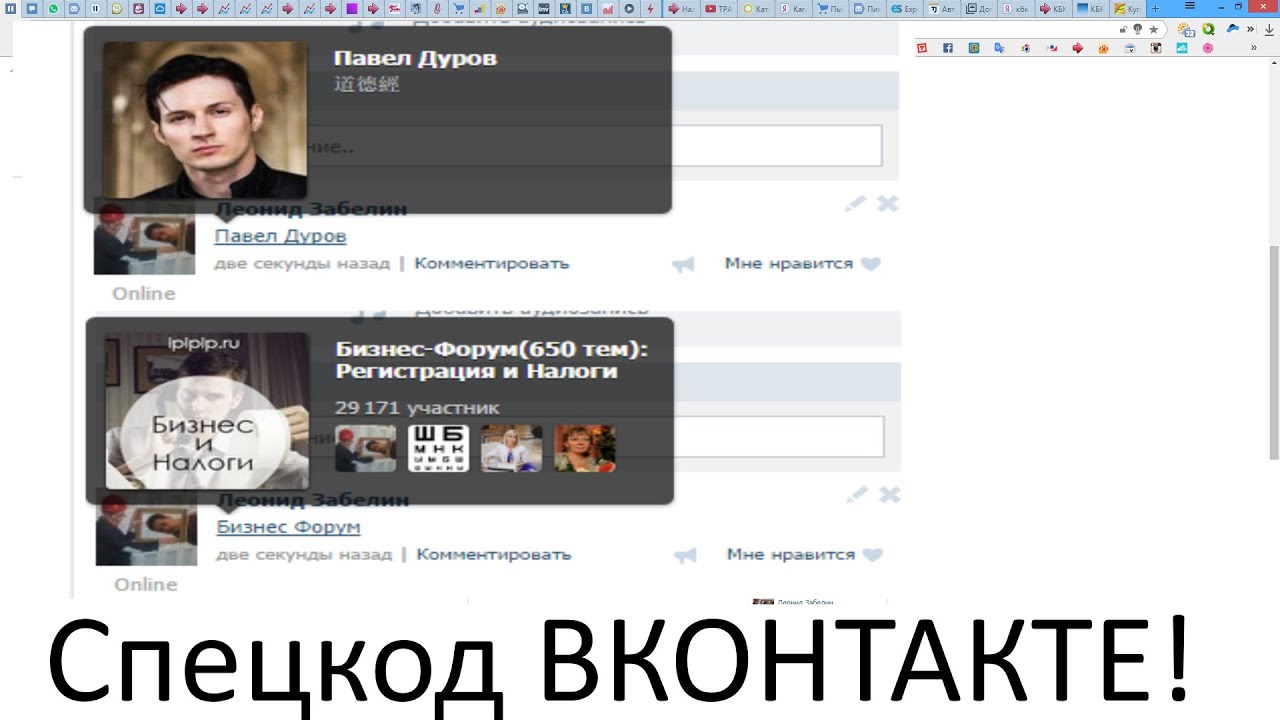This screenshot has height=720, width=1280.
Task: Open the red arrow bookmark in bookmarks bar
Action: (x=1078, y=48)
